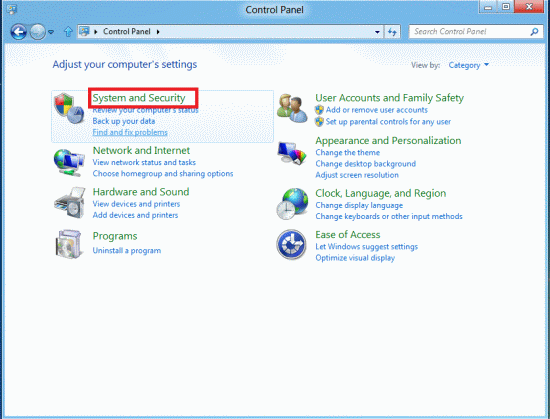Click the Programs disc box icon
Image resolution: width=550 pixels, height=419 pixels.
(69, 244)
